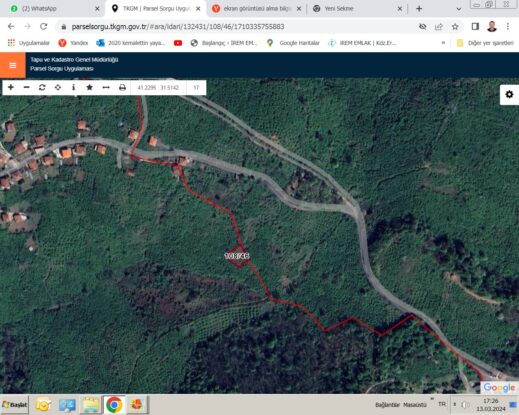The height and width of the screenshot is (415, 519).
Task: Select the distance measure arrow tool
Action: (106, 87)
